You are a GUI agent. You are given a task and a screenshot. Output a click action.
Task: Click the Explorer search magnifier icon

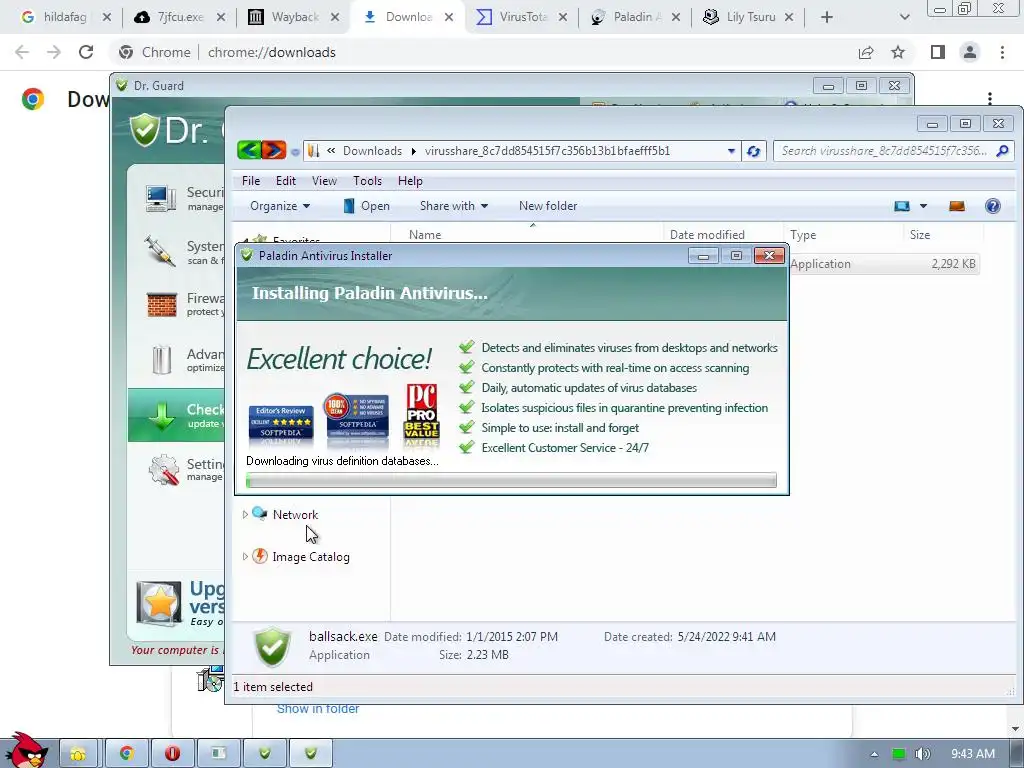(x=1002, y=151)
